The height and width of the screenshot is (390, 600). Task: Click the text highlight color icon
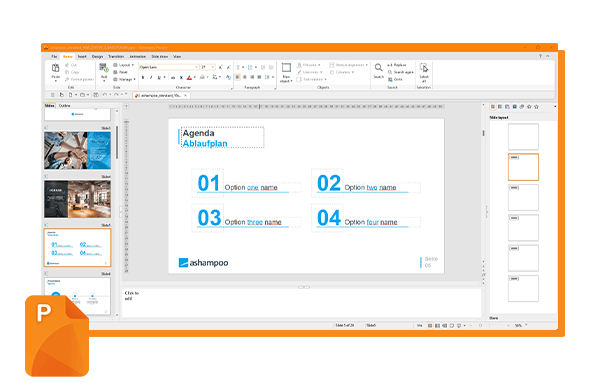(202, 77)
